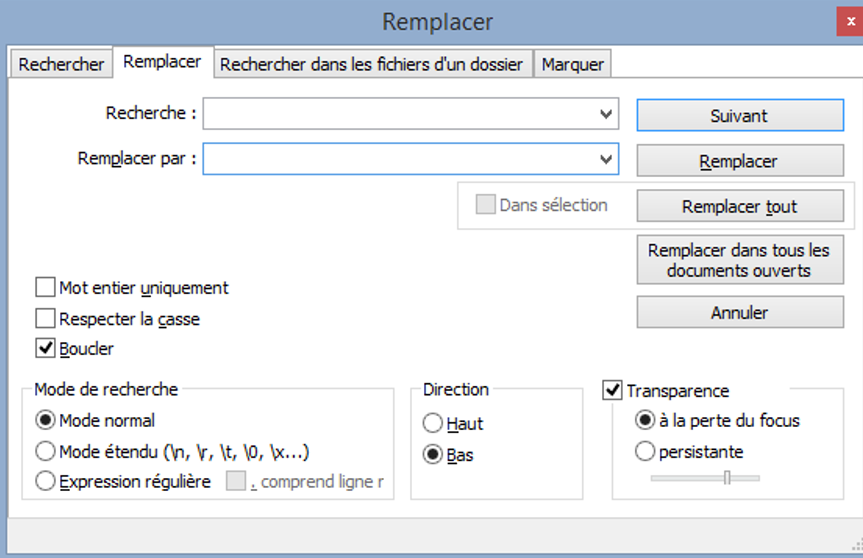Enable Mot entier uniquement checkbox

pos(45,288)
